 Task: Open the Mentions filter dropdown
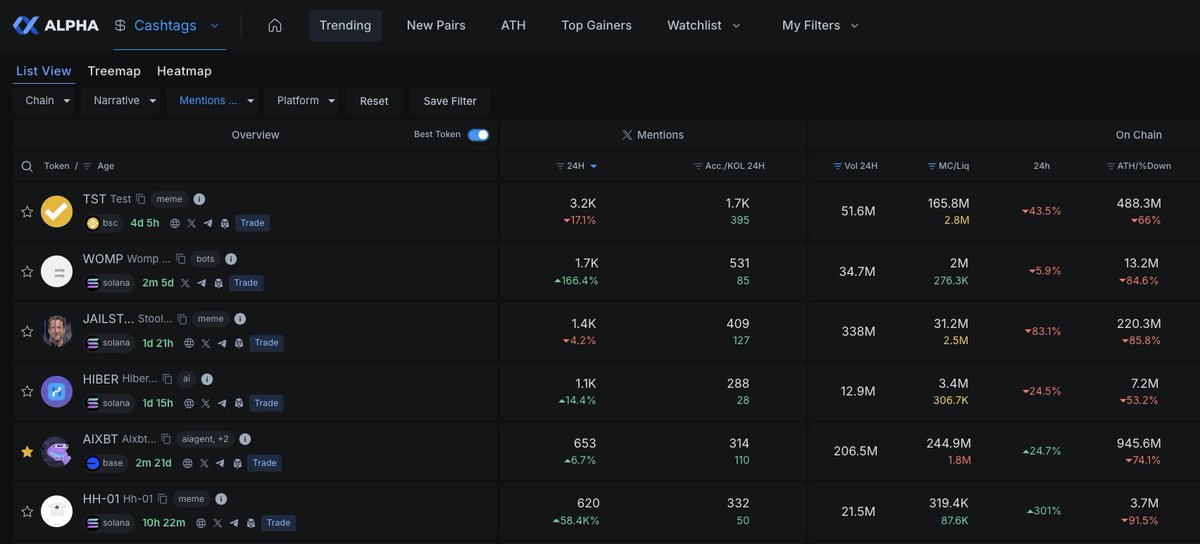[x=216, y=101]
